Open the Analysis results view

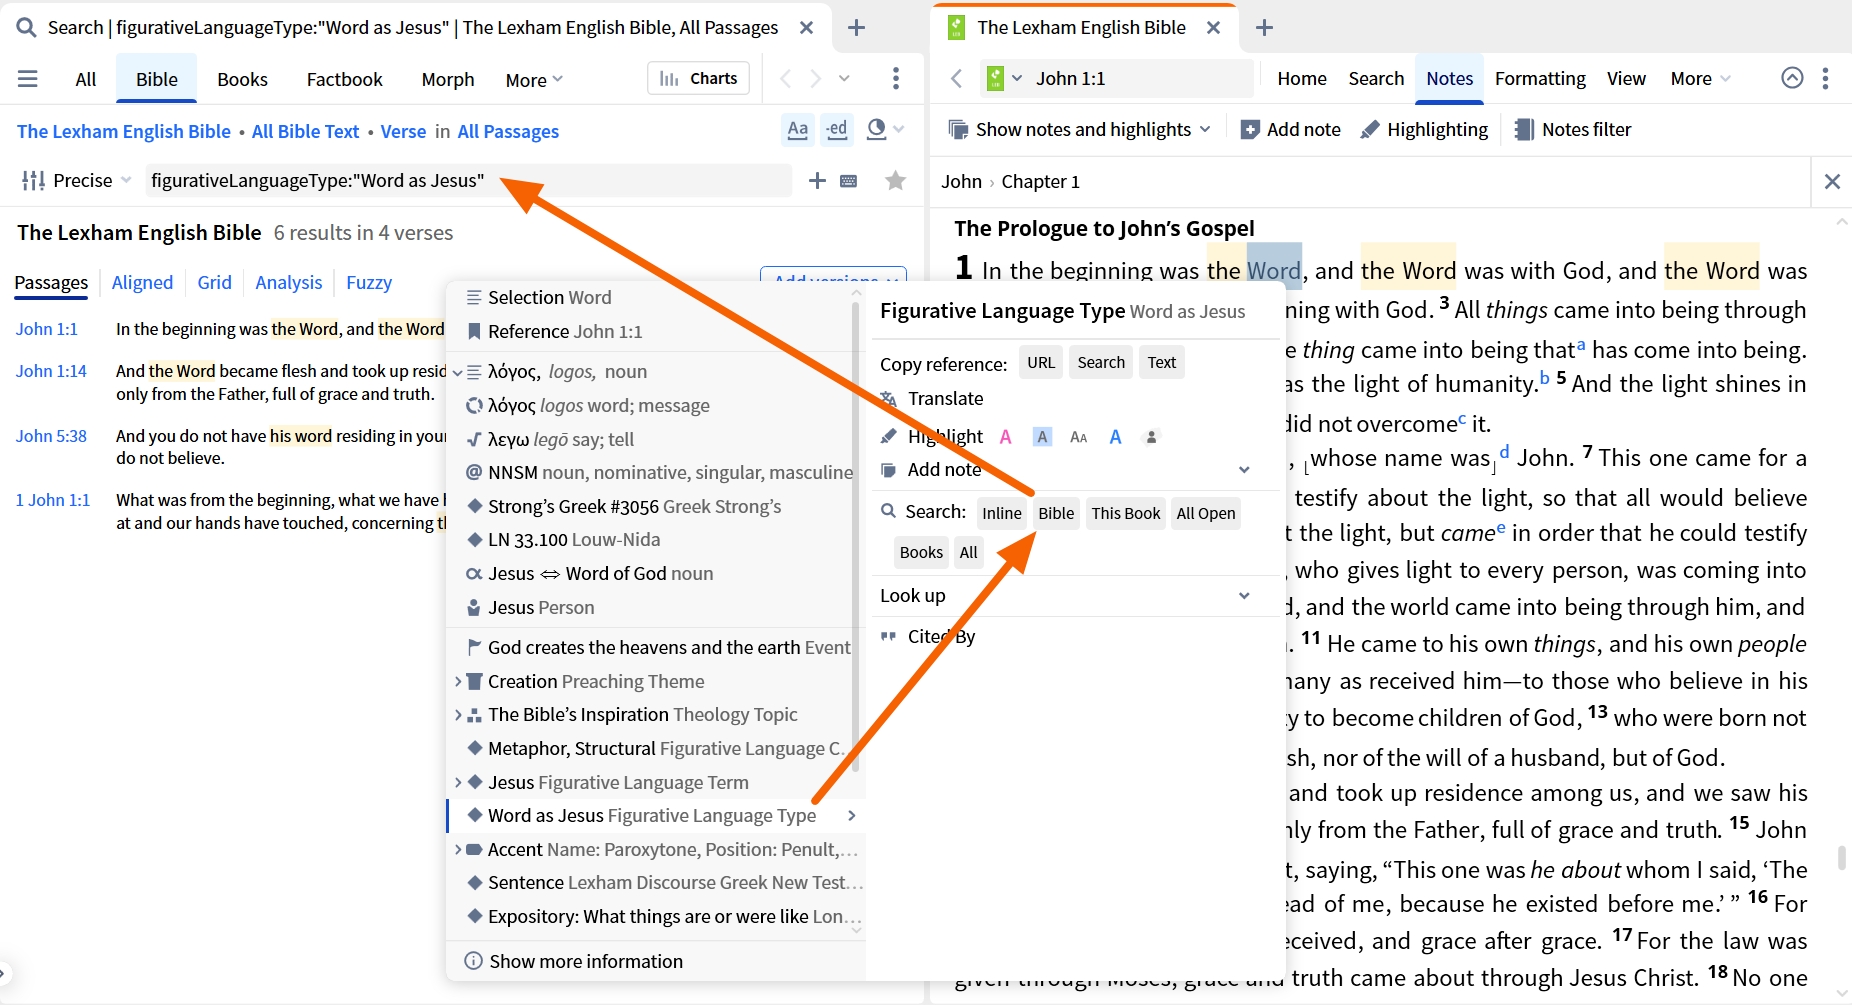288,282
